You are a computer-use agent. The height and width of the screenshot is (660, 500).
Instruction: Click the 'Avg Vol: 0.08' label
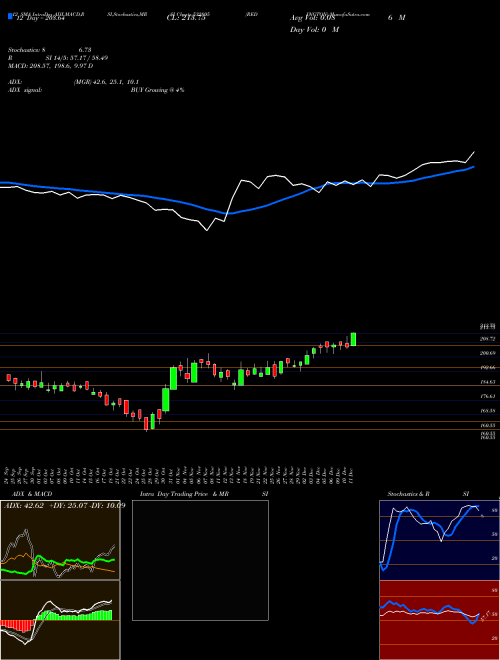pos(312,18)
